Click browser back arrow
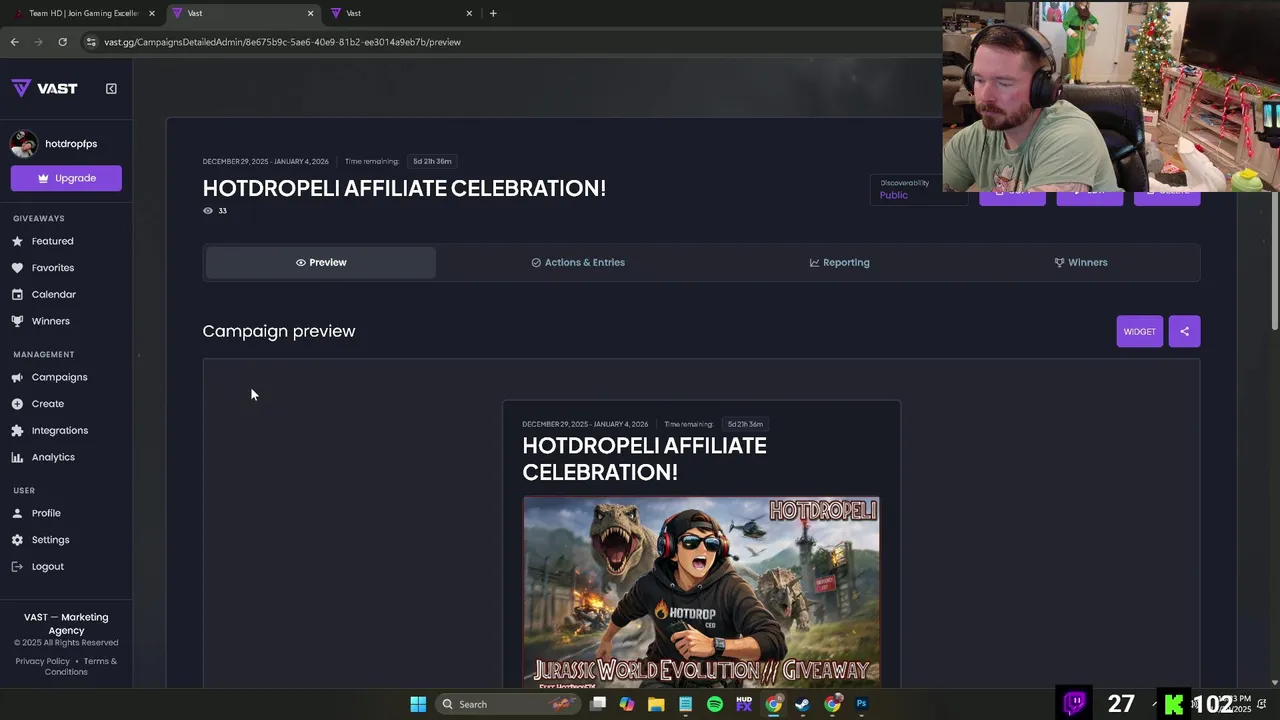 coord(14,42)
